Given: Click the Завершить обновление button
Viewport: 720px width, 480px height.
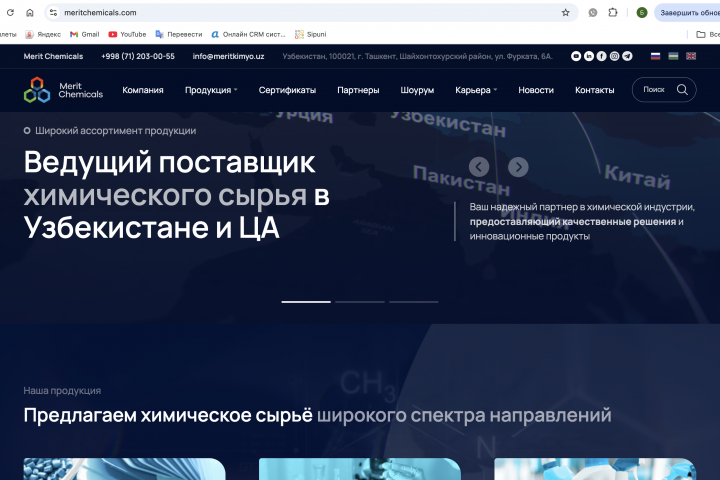Looking at the screenshot, I should tap(687, 12).
